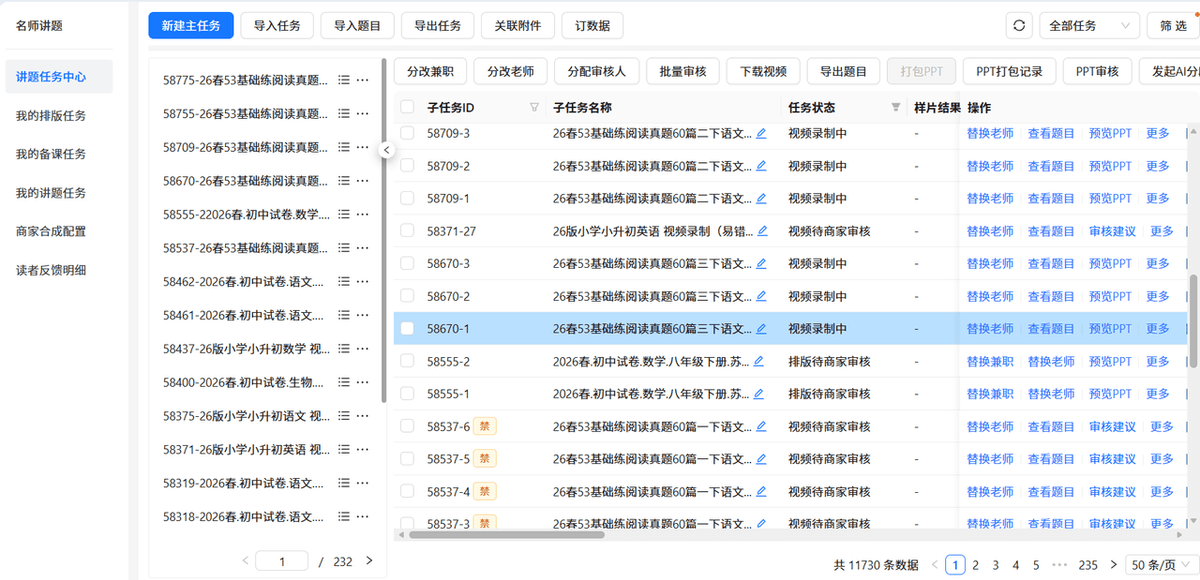The image size is (1200, 580).
Task: Toggle the select-all checkbox in table header
Action: [406, 107]
